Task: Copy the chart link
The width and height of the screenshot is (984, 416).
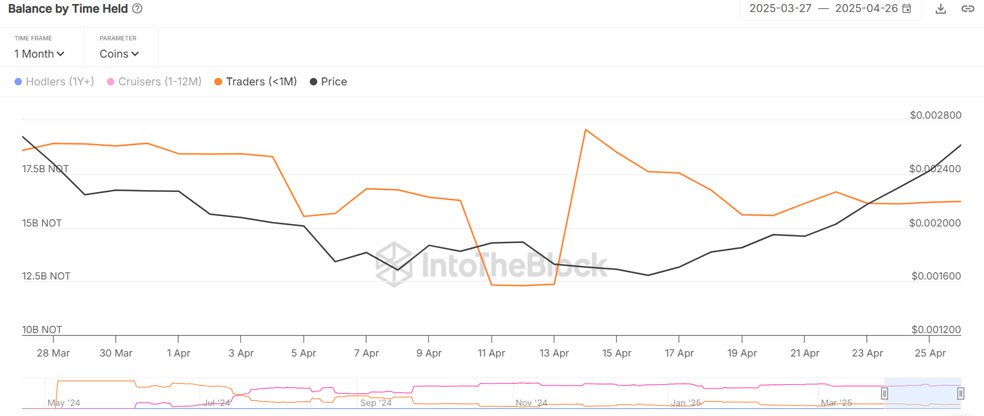Action: click(x=967, y=9)
